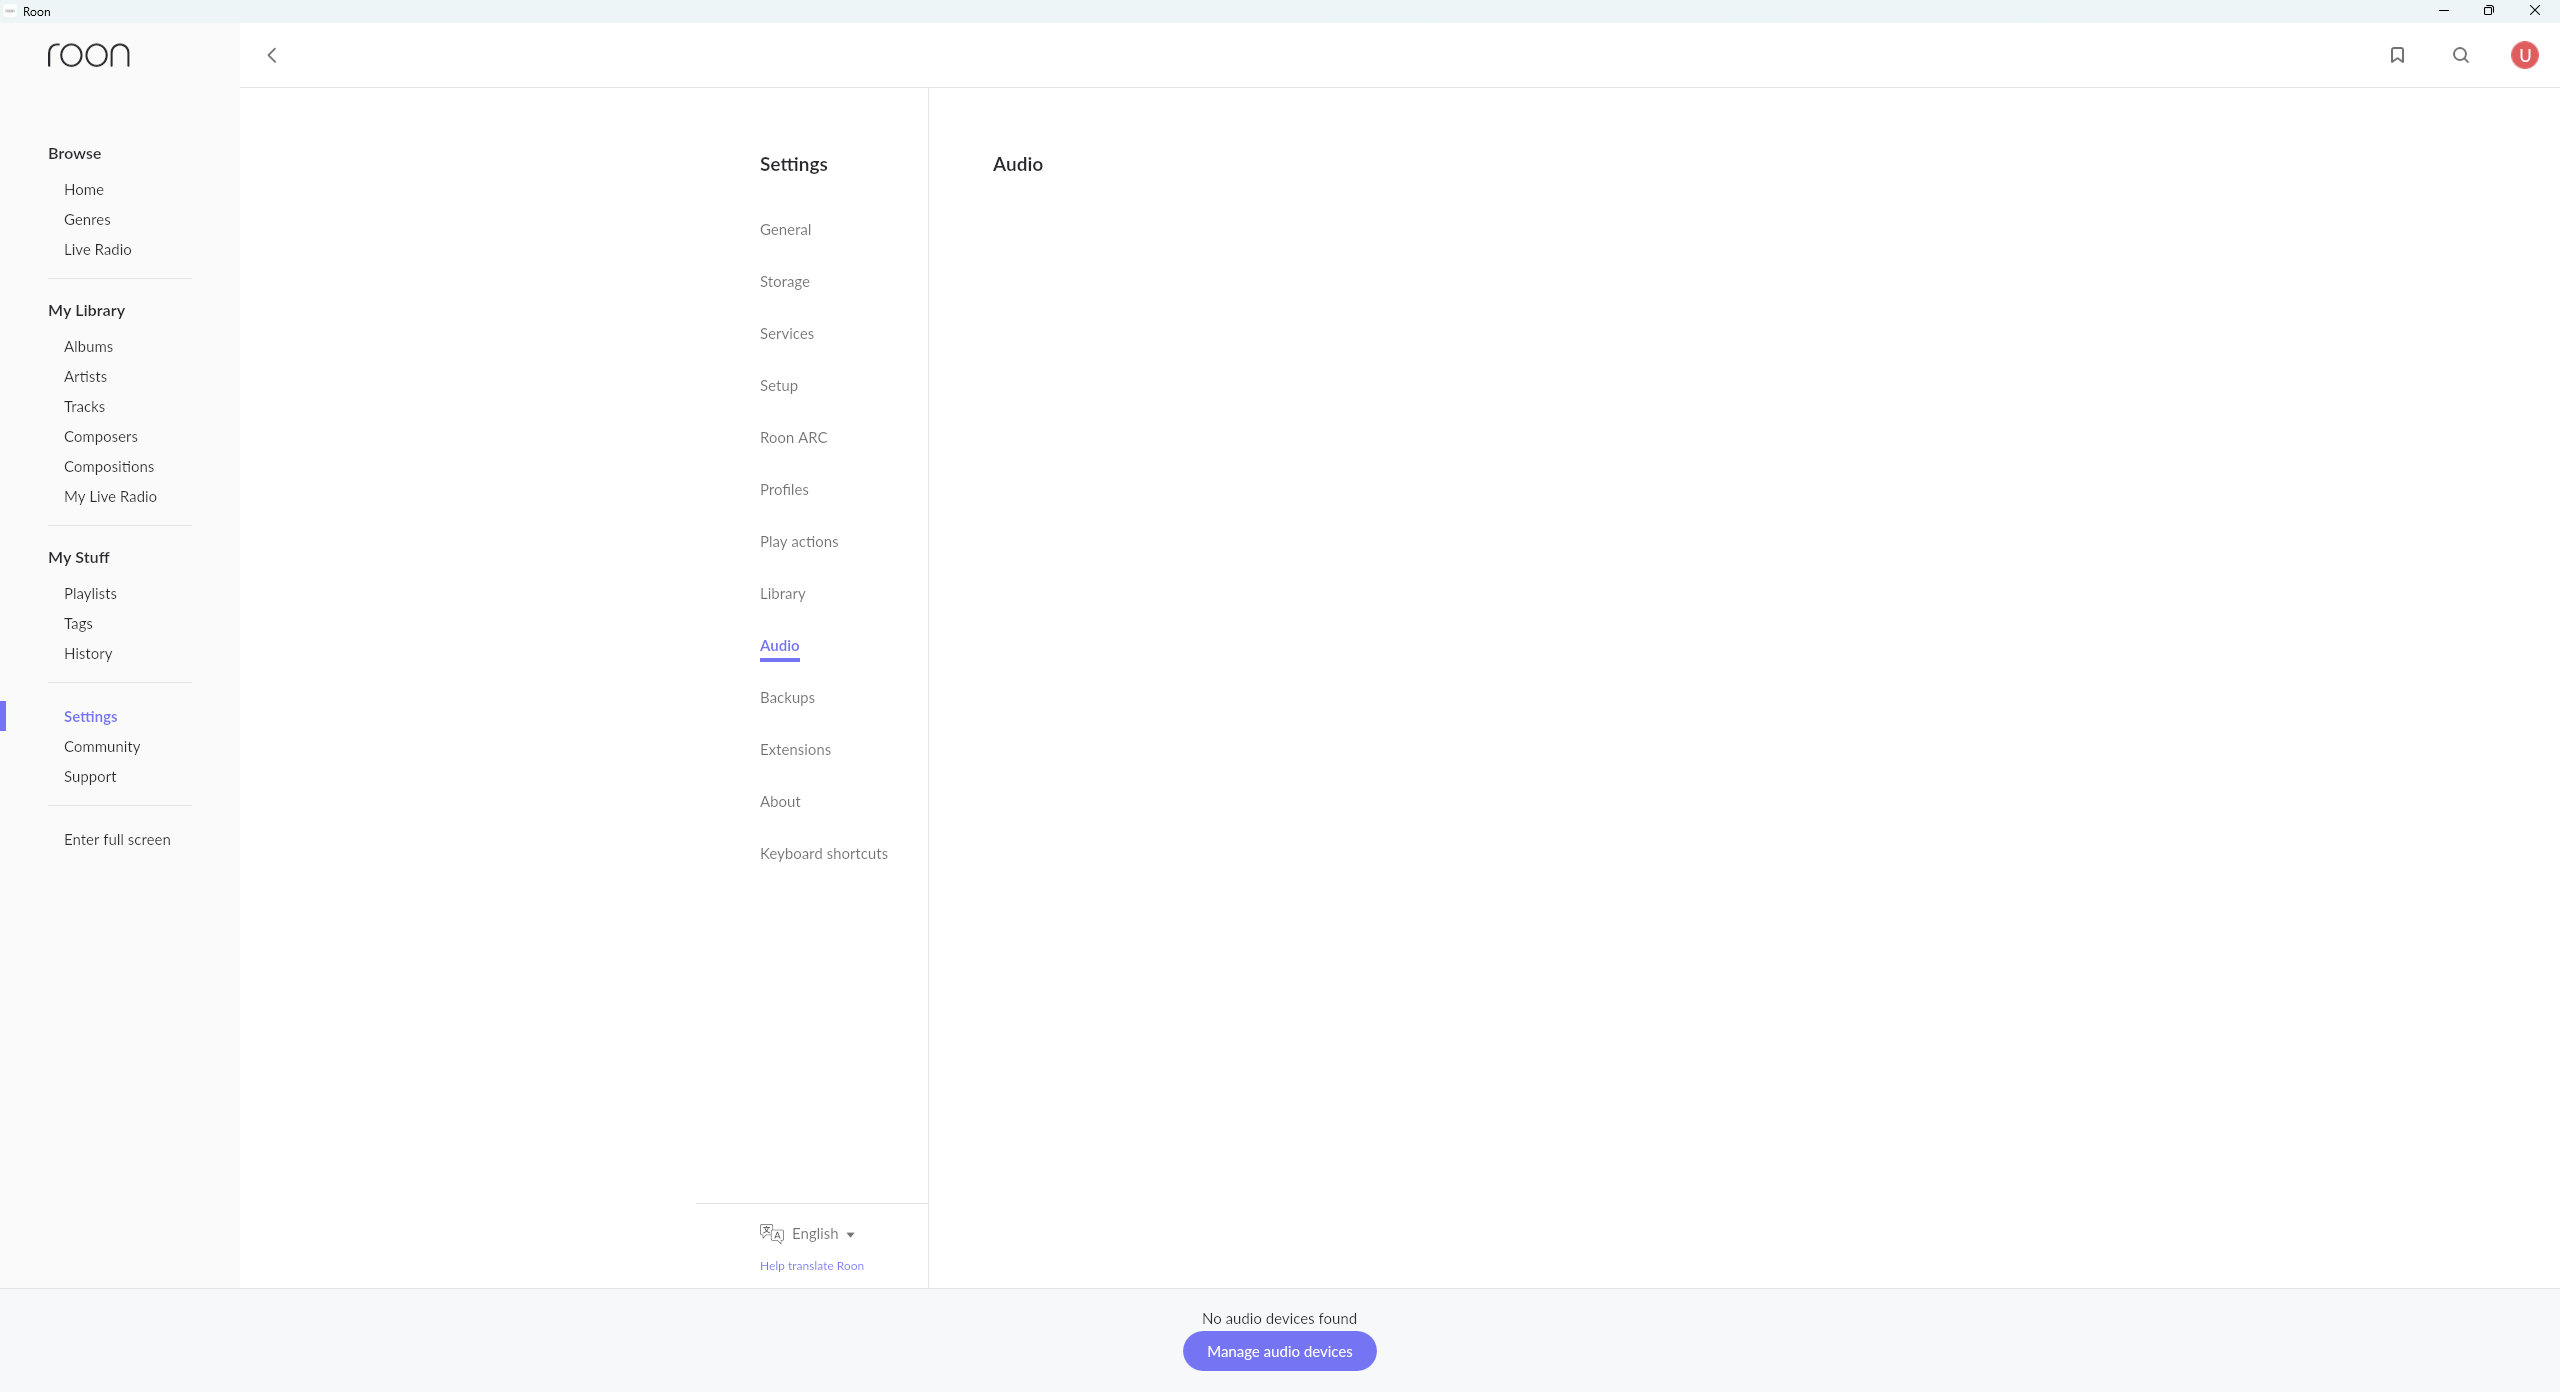Follow the Help translate Roon link
Image resolution: width=2560 pixels, height=1392 pixels.
[811, 1265]
